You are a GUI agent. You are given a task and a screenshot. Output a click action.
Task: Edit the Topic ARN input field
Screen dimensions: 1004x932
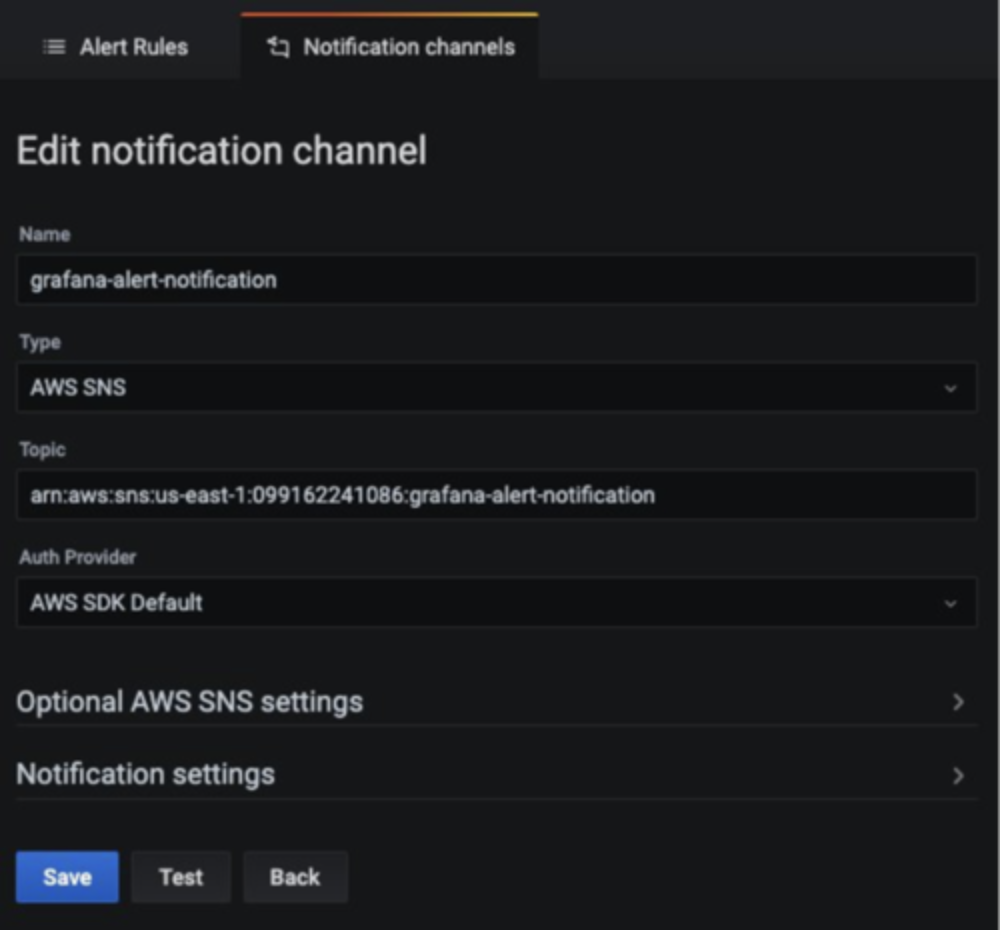coord(497,495)
